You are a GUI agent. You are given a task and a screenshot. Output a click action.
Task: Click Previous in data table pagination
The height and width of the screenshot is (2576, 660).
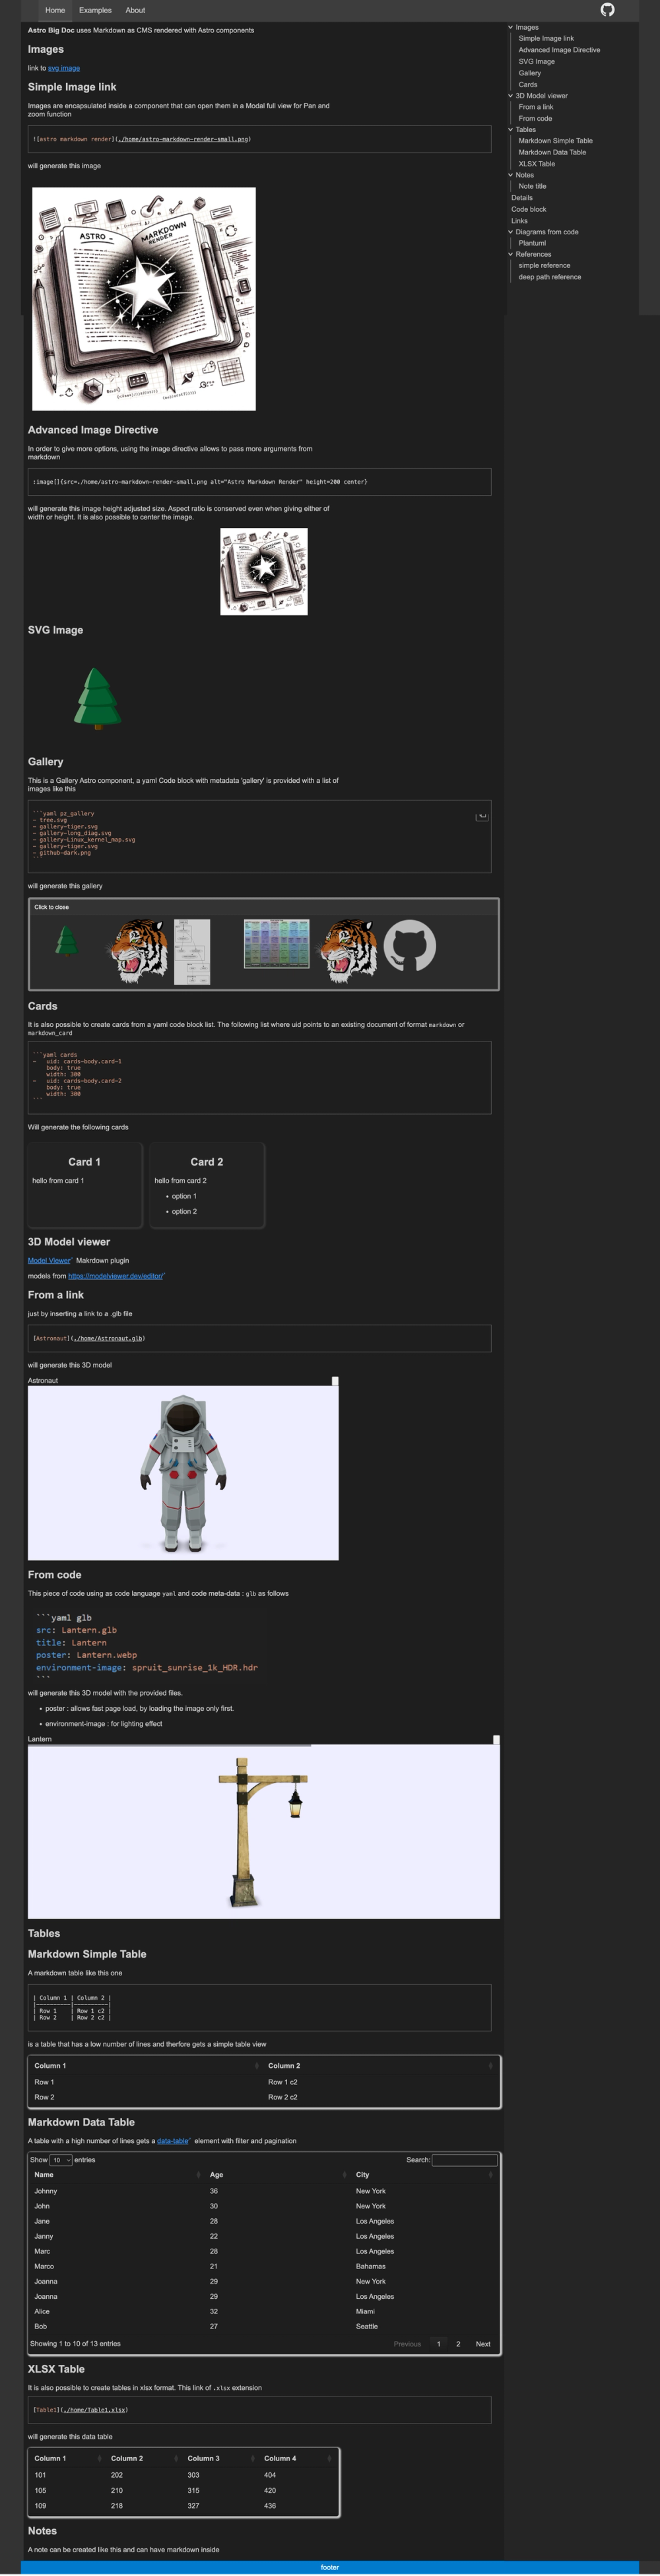[407, 2343]
